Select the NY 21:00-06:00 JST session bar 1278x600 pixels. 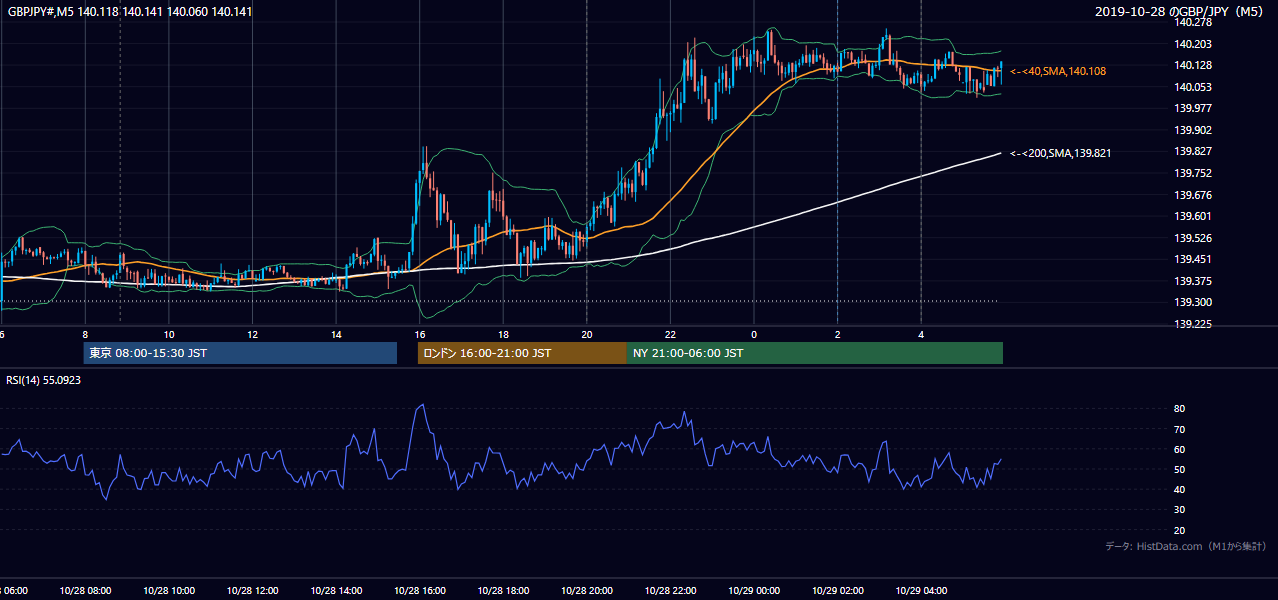(815, 353)
